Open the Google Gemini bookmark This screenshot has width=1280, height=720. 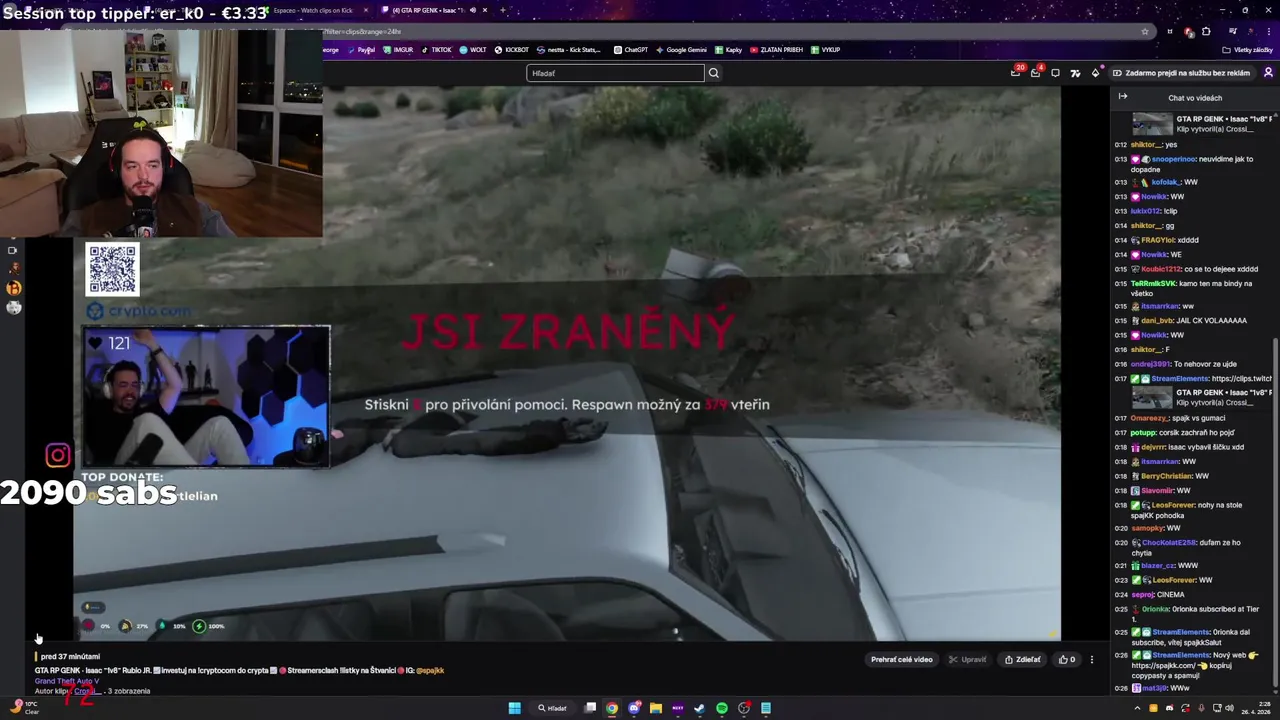coord(681,50)
